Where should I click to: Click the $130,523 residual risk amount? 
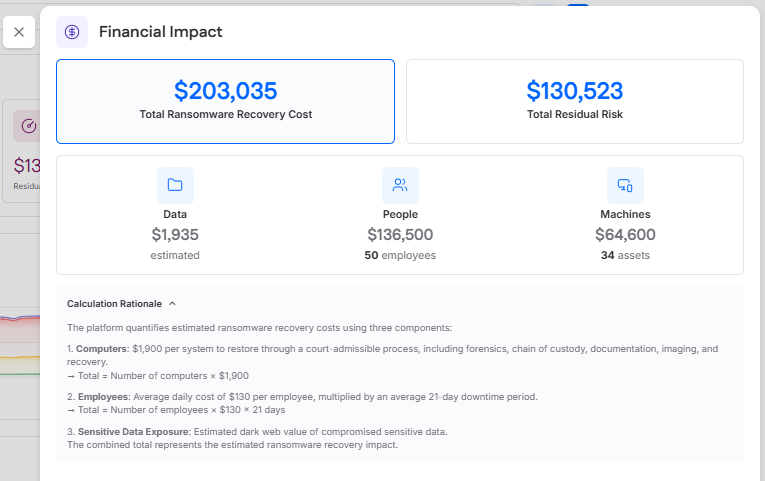[x=575, y=91]
